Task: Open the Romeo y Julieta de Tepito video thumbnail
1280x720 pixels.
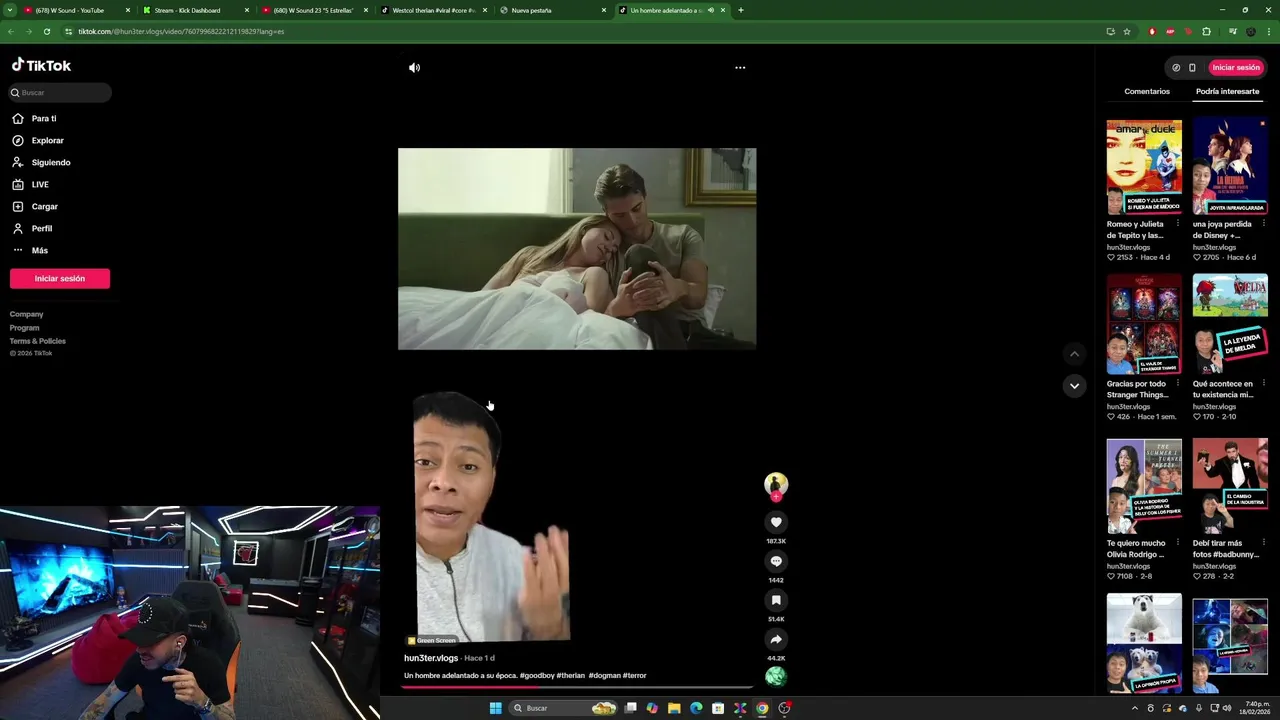Action: coord(1144,167)
